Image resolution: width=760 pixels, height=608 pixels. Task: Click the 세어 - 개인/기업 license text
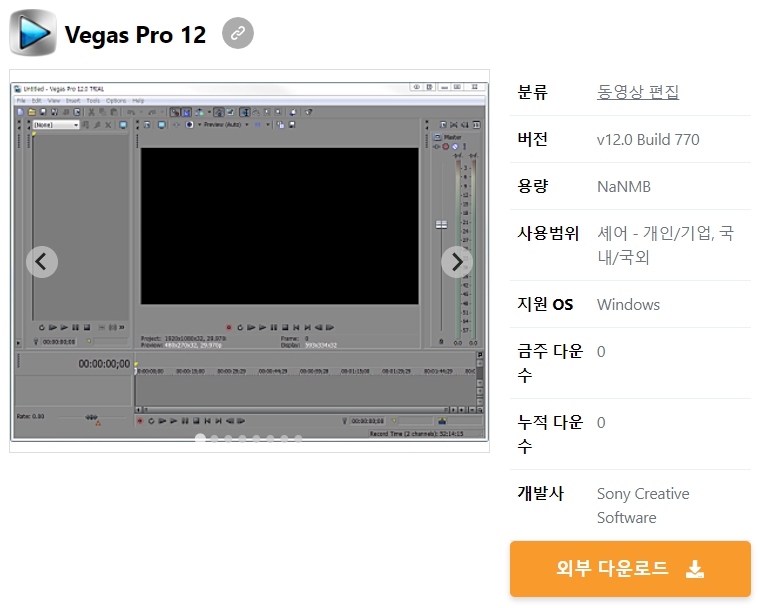[665, 245]
